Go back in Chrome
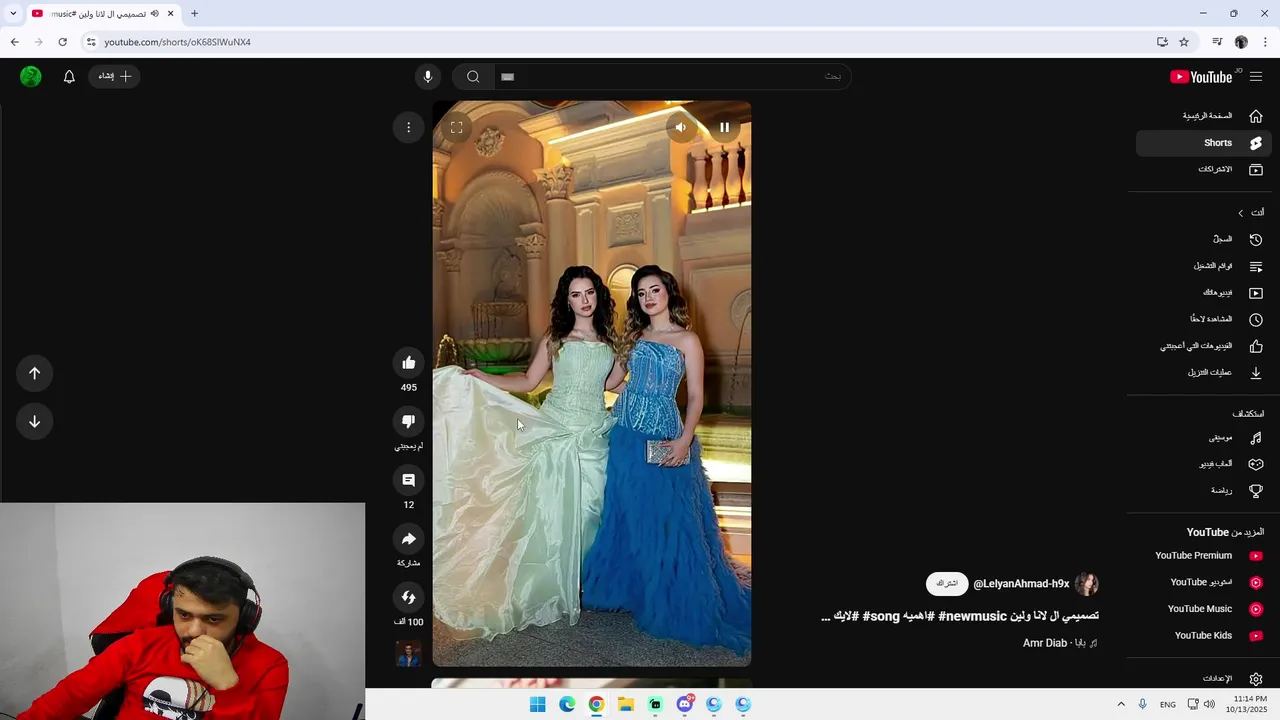The width and height of the screenshot is (1280, 720). (14, 42)
